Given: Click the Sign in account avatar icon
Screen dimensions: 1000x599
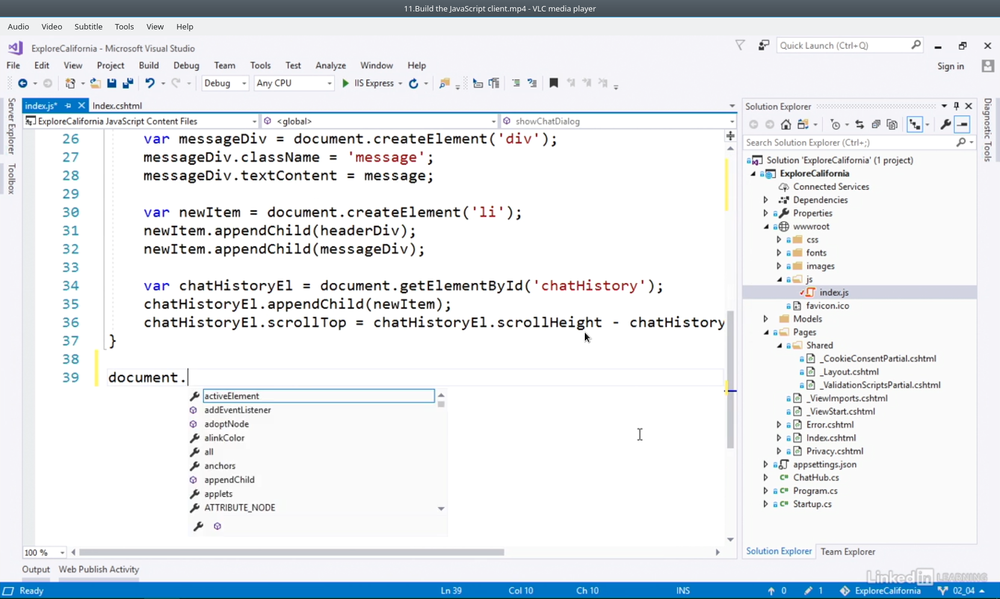Looking at the screenshot, I should click(x=988, y=66).
